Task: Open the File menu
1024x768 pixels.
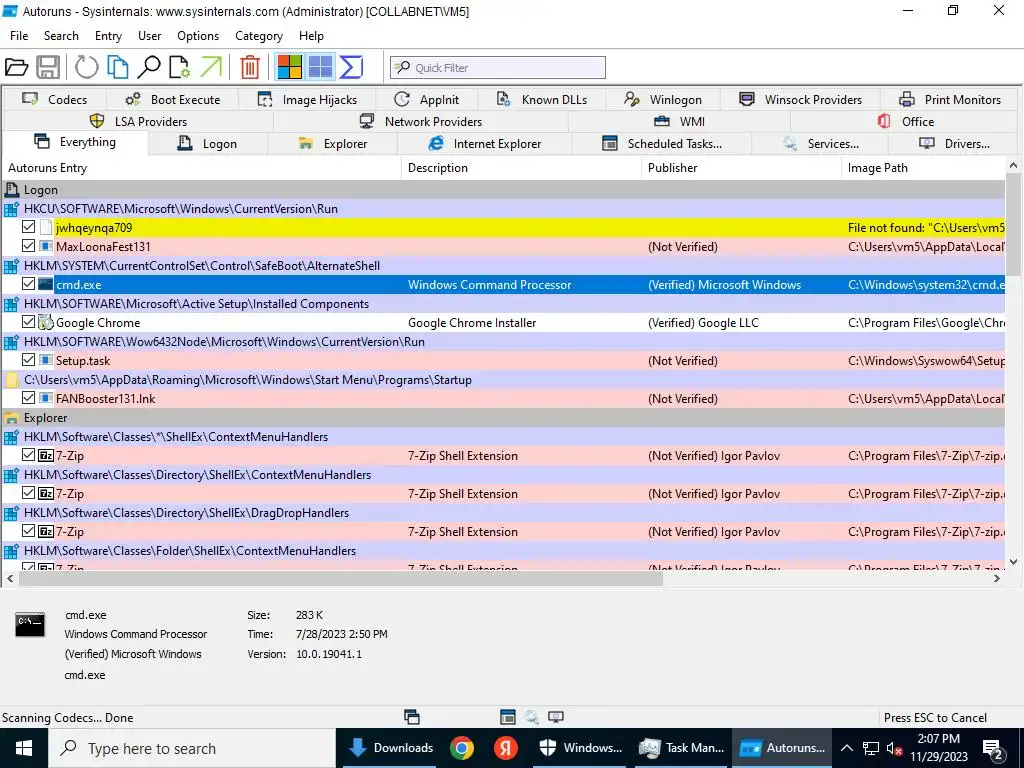Action: (x=19, y=36)
